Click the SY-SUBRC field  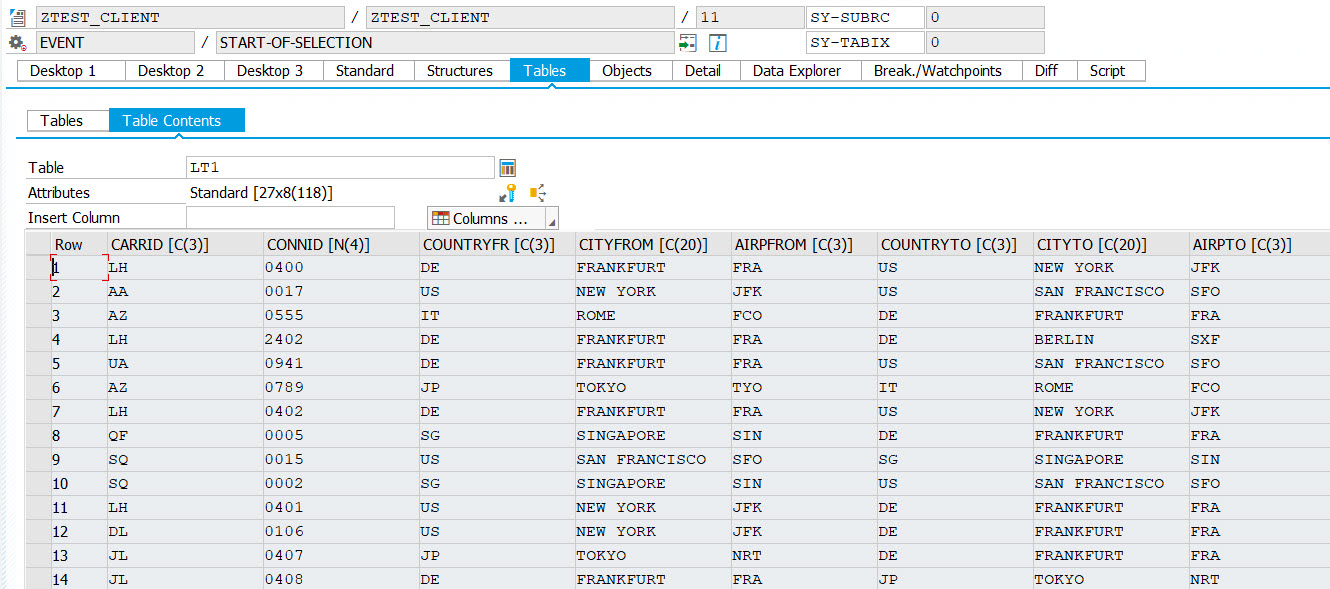click(864, 17)
